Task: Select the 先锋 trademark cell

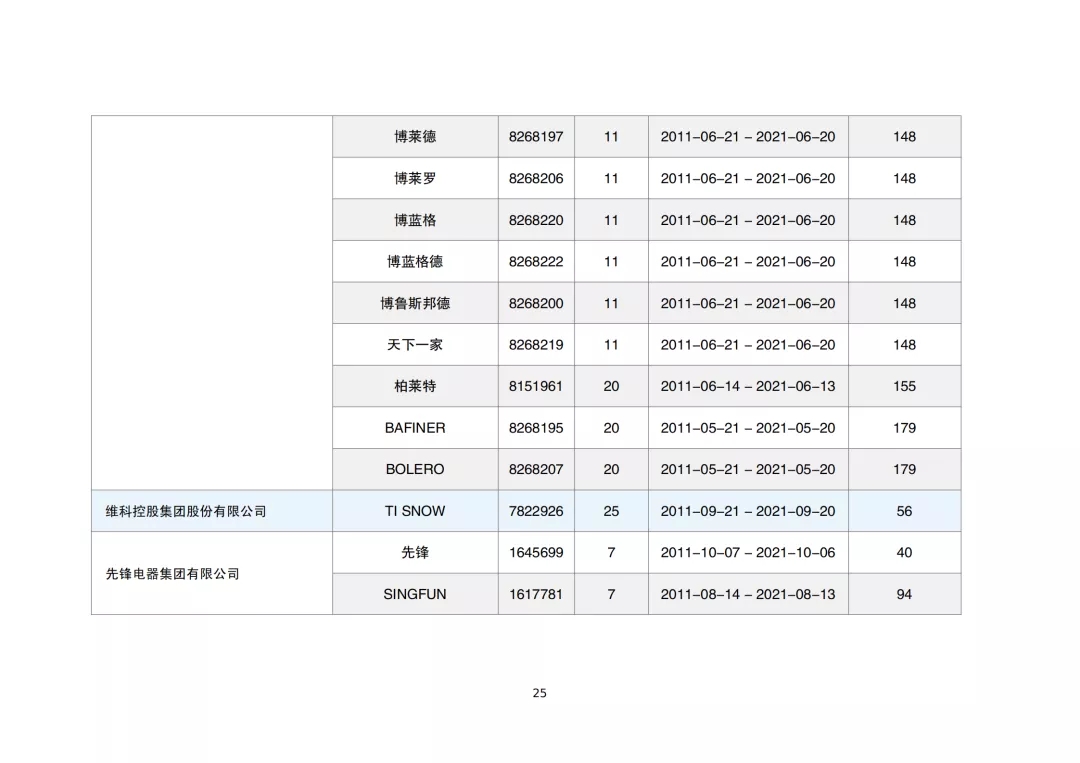Action: pos(415,552)
